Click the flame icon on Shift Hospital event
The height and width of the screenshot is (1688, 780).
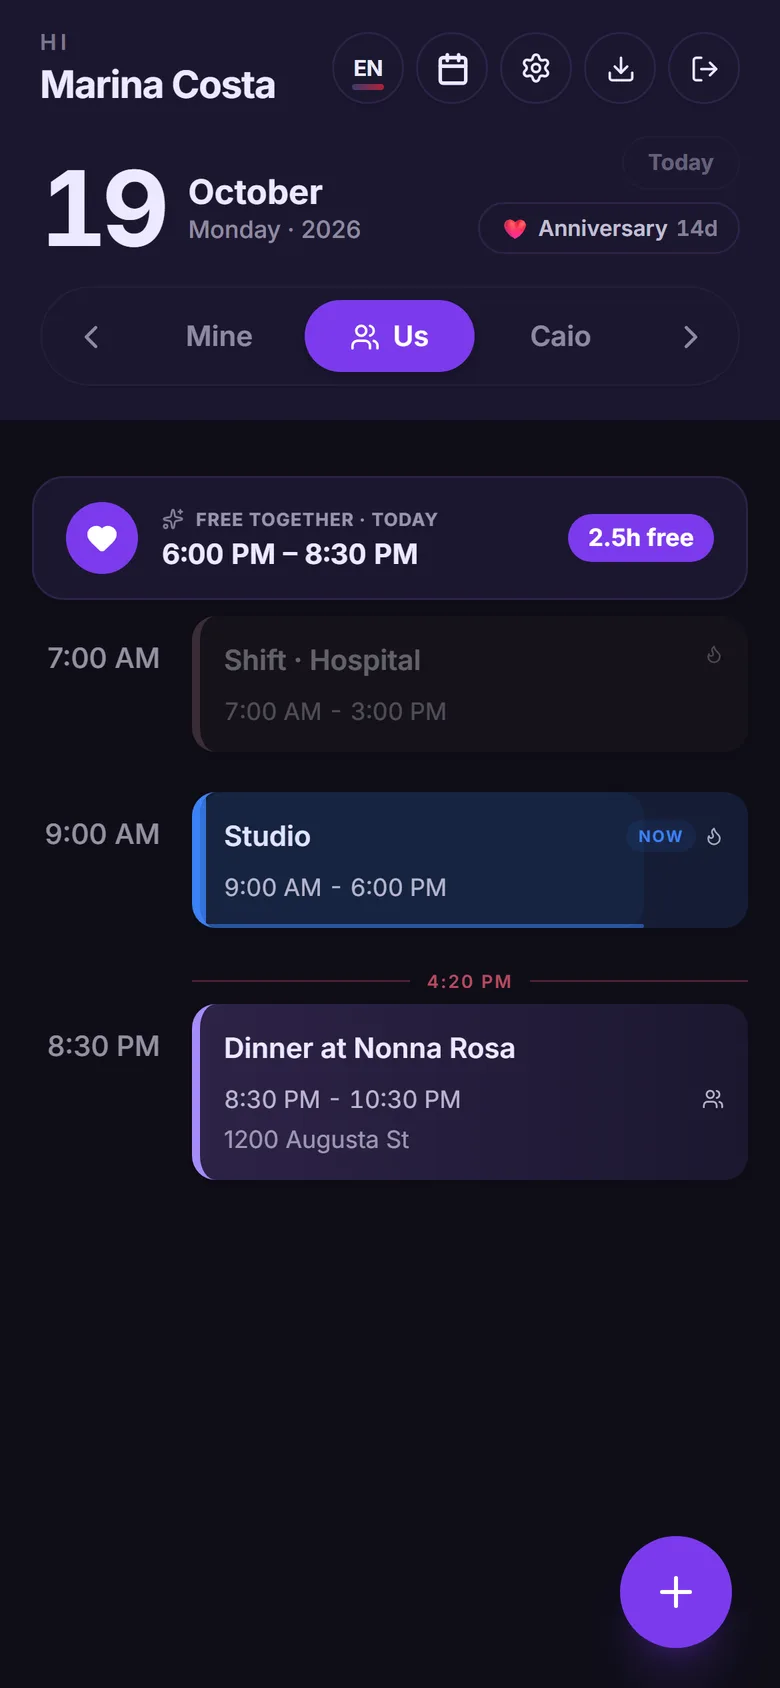714,655
